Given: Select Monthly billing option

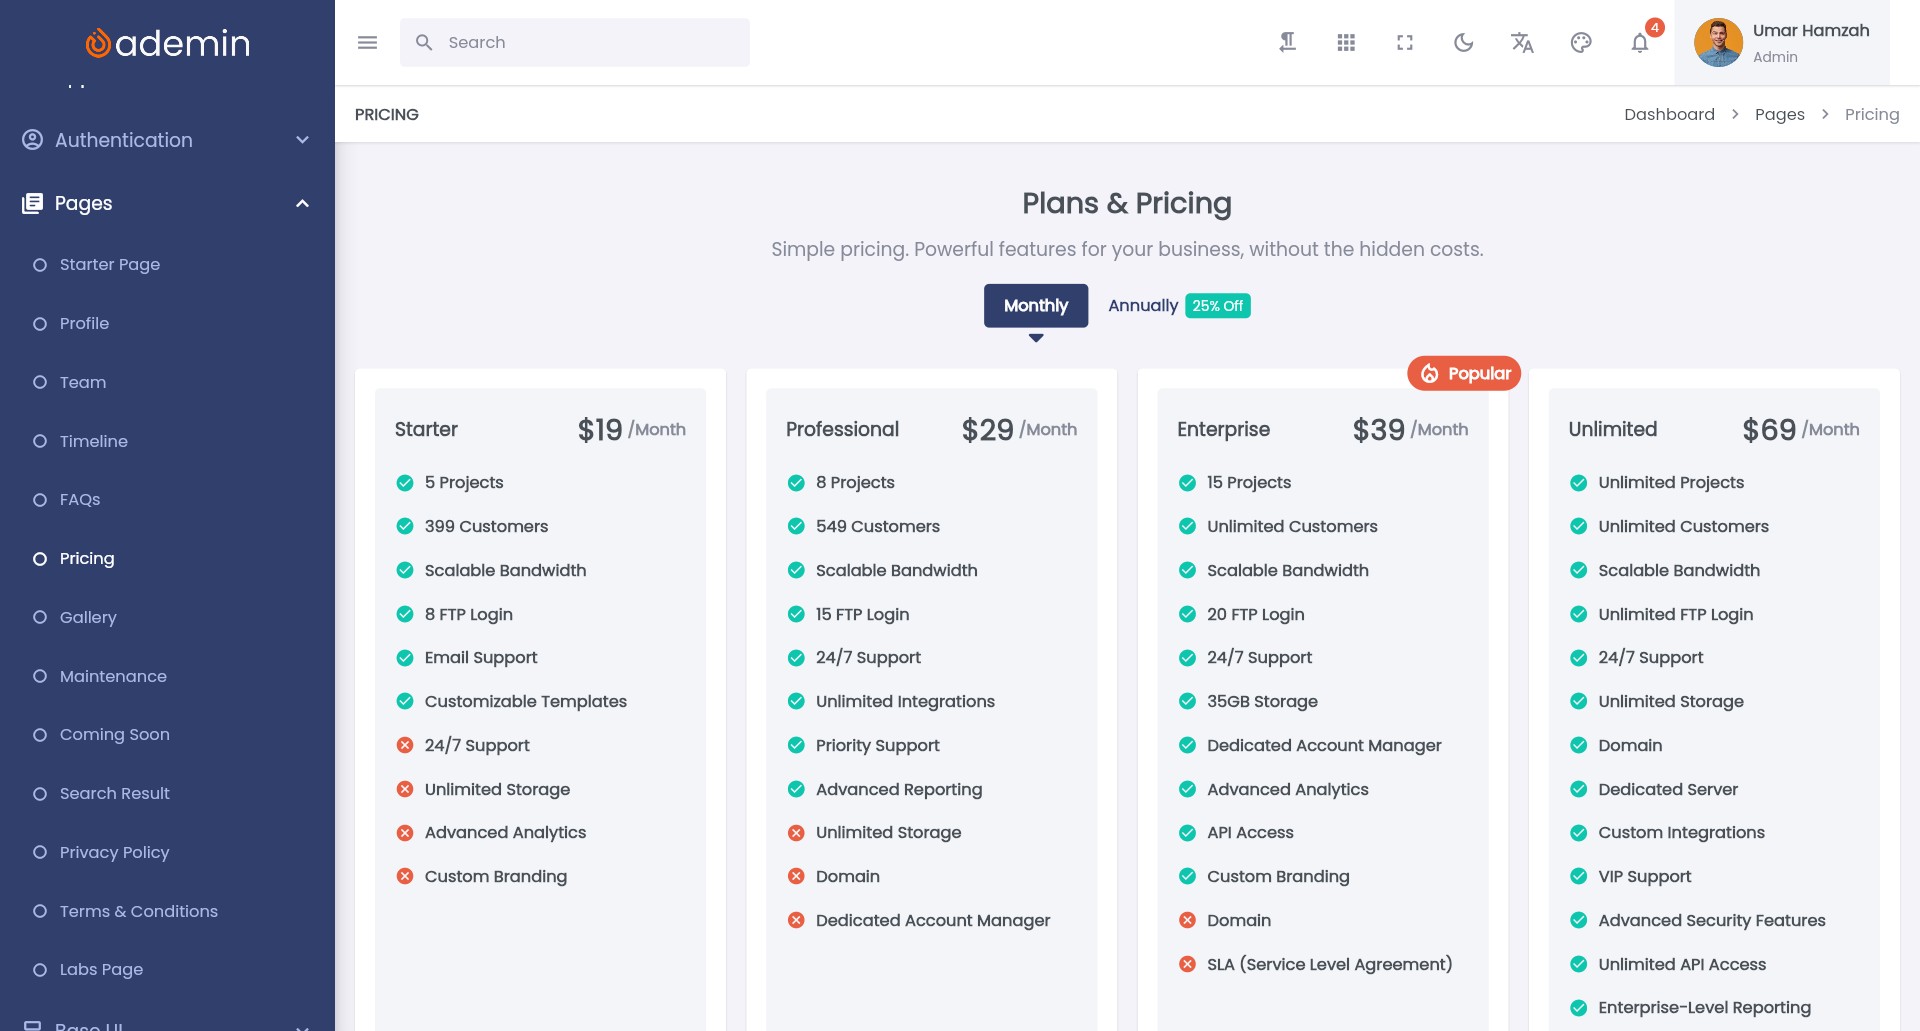Looking at the screenshot, I should coord(1035,306).
